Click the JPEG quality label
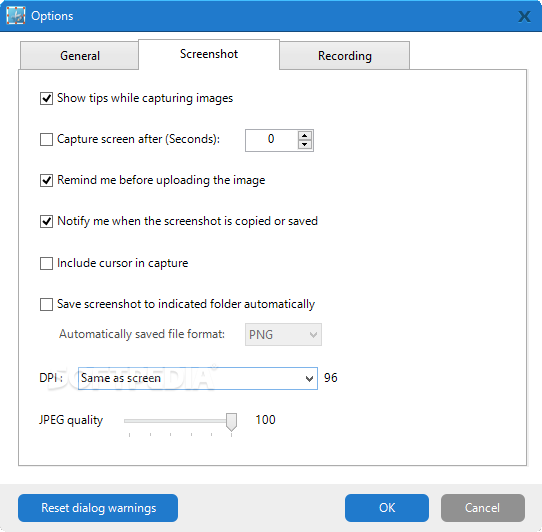 (71, 420)
